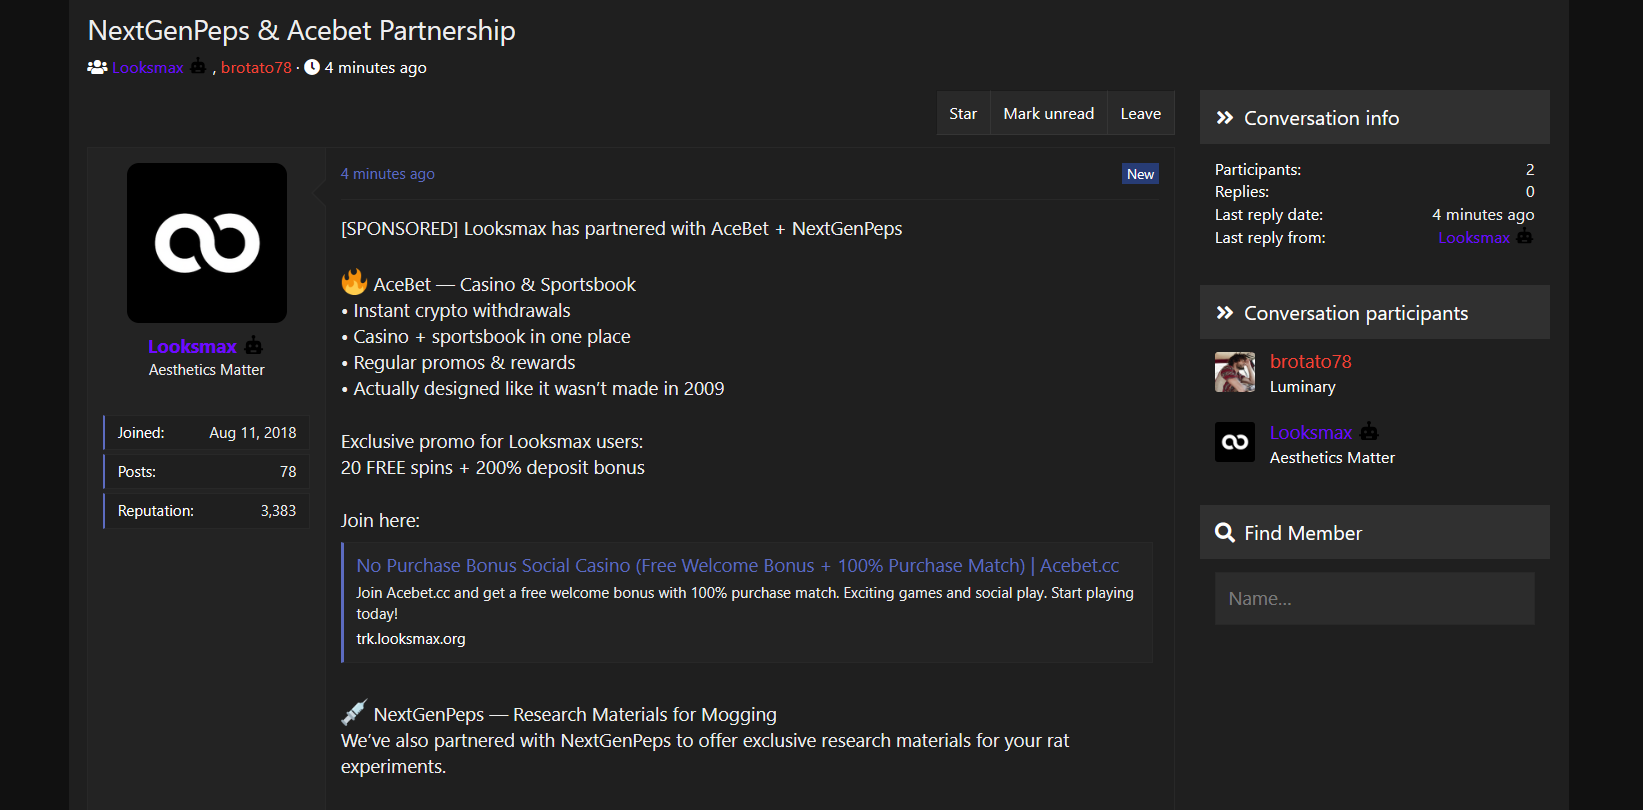Open Looksmax link in Last reply from row
The image size is (1643, 810).
tap(1474, 238)
